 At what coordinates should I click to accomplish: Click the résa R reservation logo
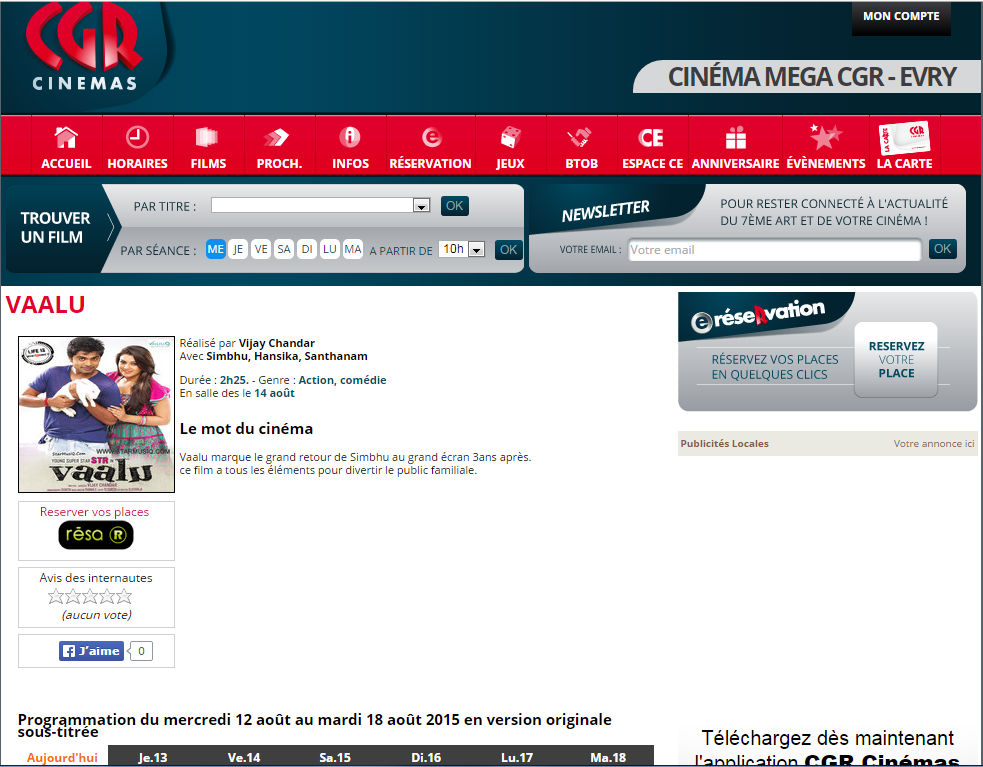96,535
